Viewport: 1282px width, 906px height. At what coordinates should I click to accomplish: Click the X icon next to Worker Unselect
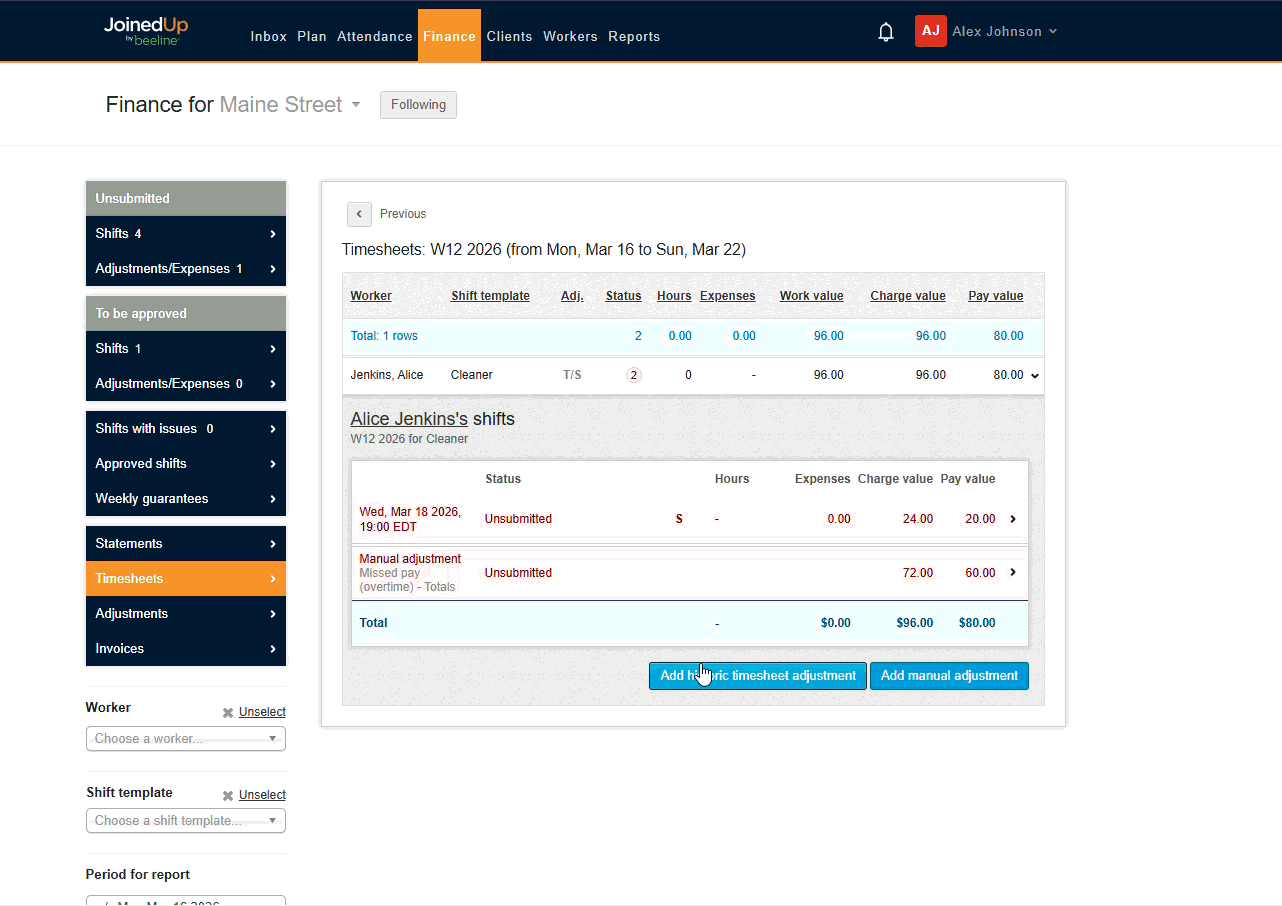pos(229,712)
